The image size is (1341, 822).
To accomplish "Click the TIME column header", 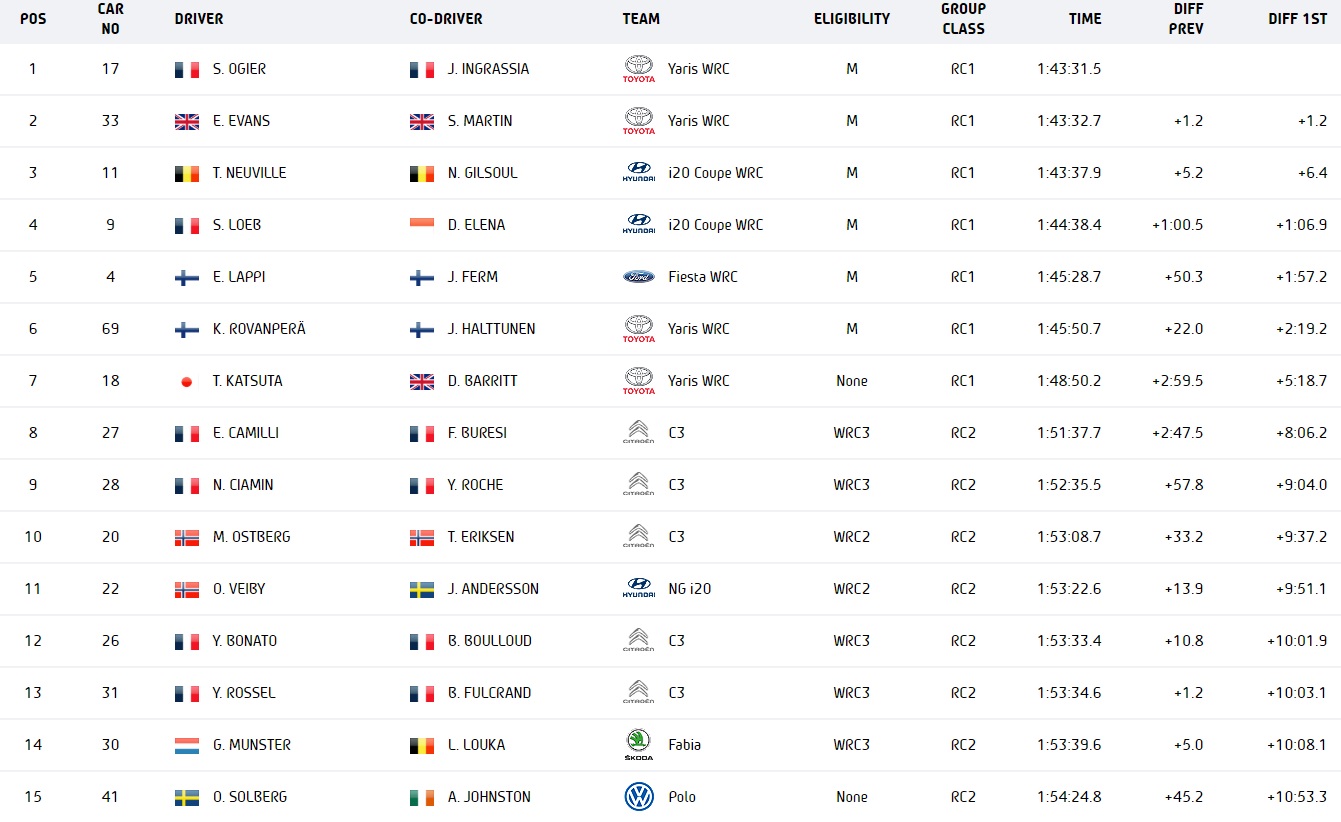I will 1084,19.
